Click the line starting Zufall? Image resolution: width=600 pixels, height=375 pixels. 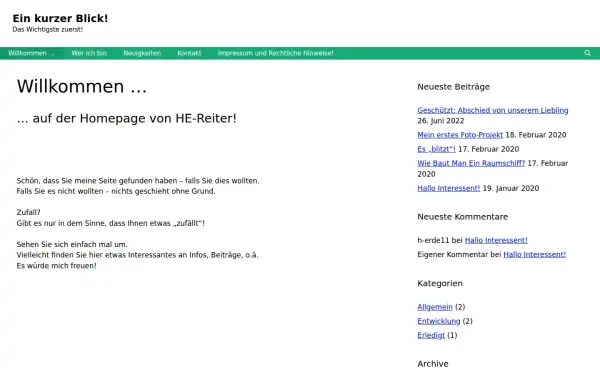[x=28, y=212]
